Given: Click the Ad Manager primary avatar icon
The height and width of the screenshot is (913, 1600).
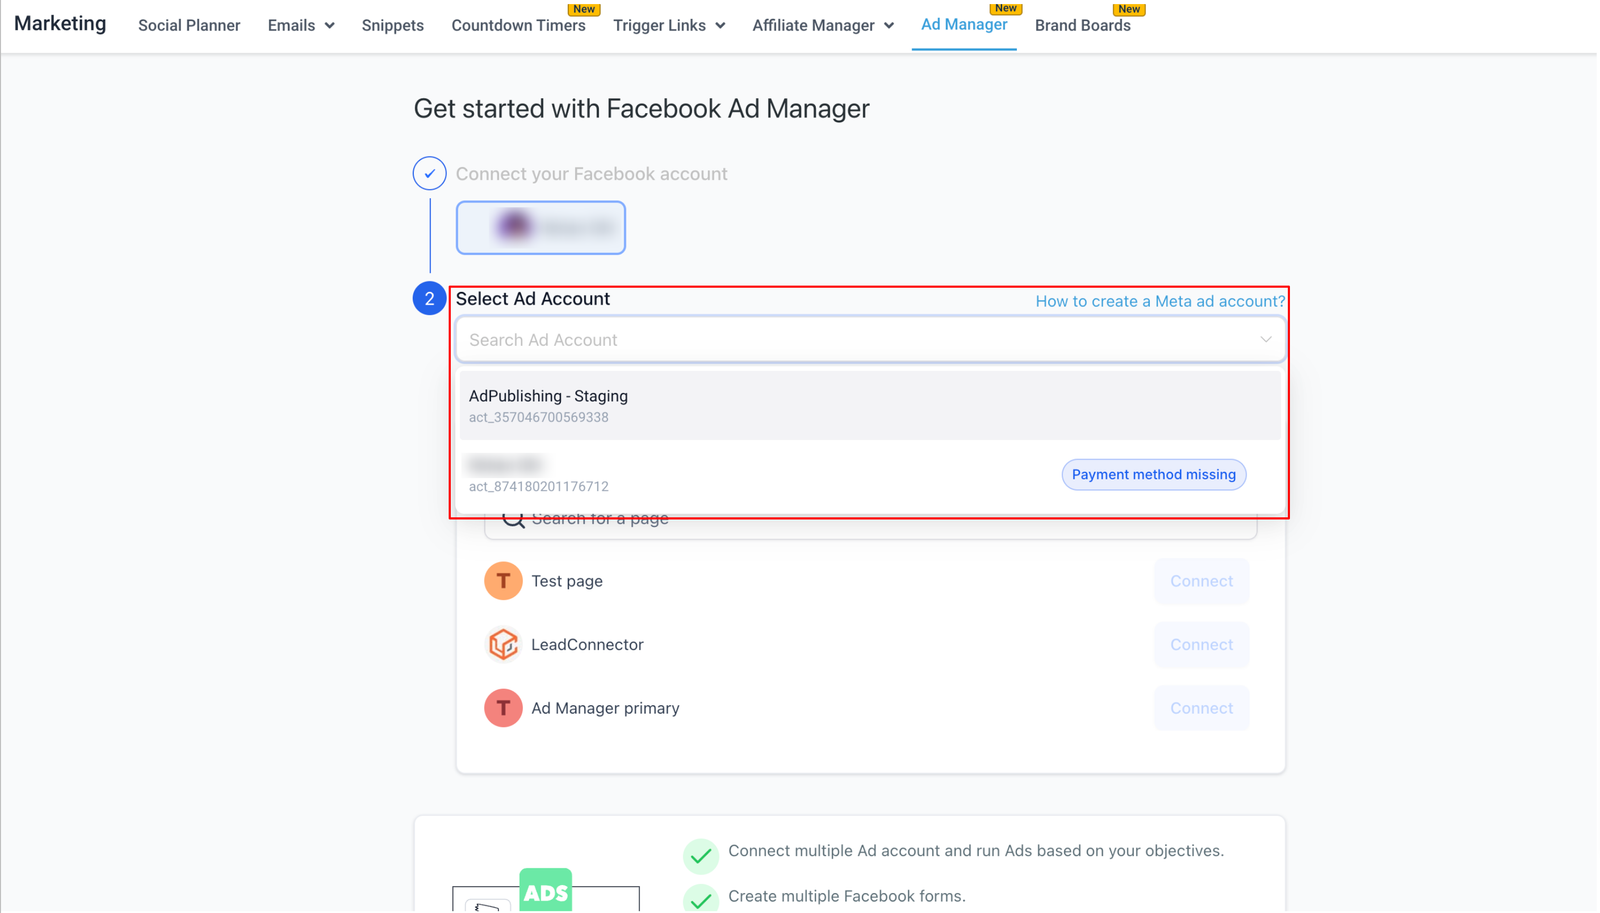Looking at the screenshot, I should pyautogui.click(x=503, y=708).
